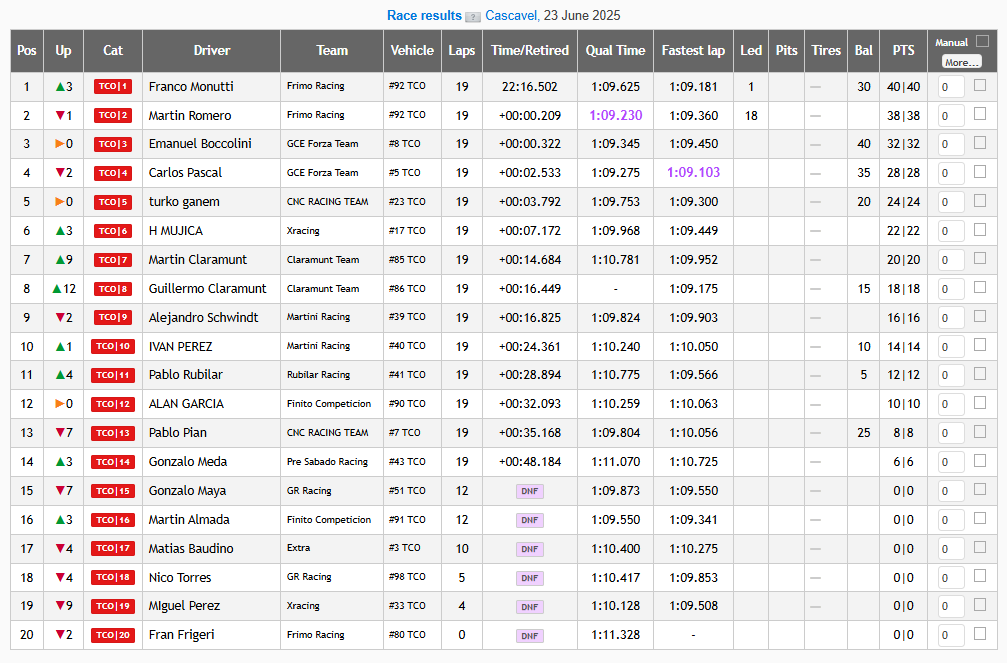Open the Cascavel track link

[x=511, y=16]
